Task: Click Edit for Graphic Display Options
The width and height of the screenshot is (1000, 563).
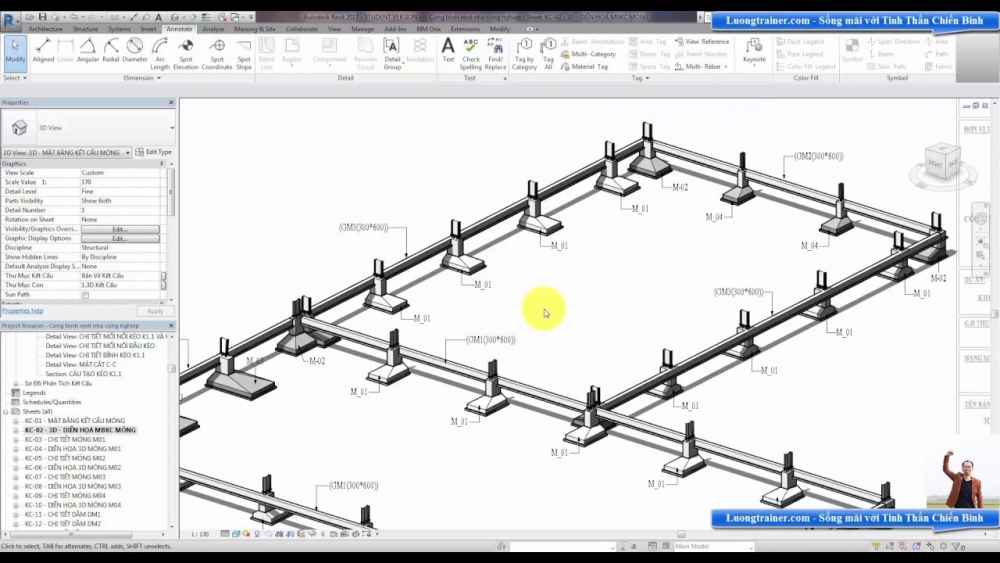Action: point(120,238)
